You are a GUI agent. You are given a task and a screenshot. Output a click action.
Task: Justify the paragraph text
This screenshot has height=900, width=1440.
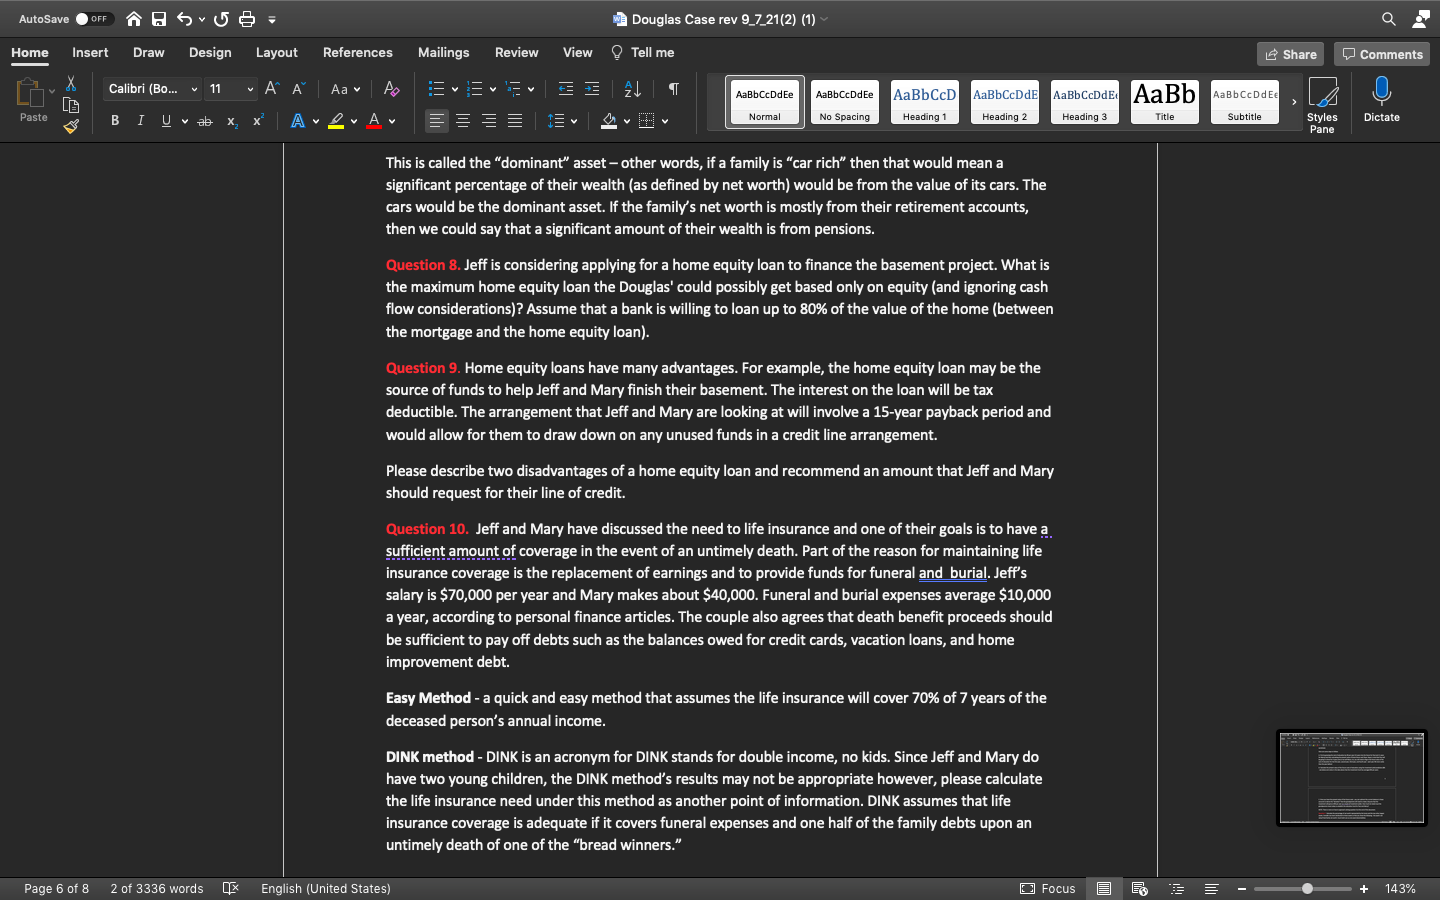pyautogui.click(x=515, y=121)
